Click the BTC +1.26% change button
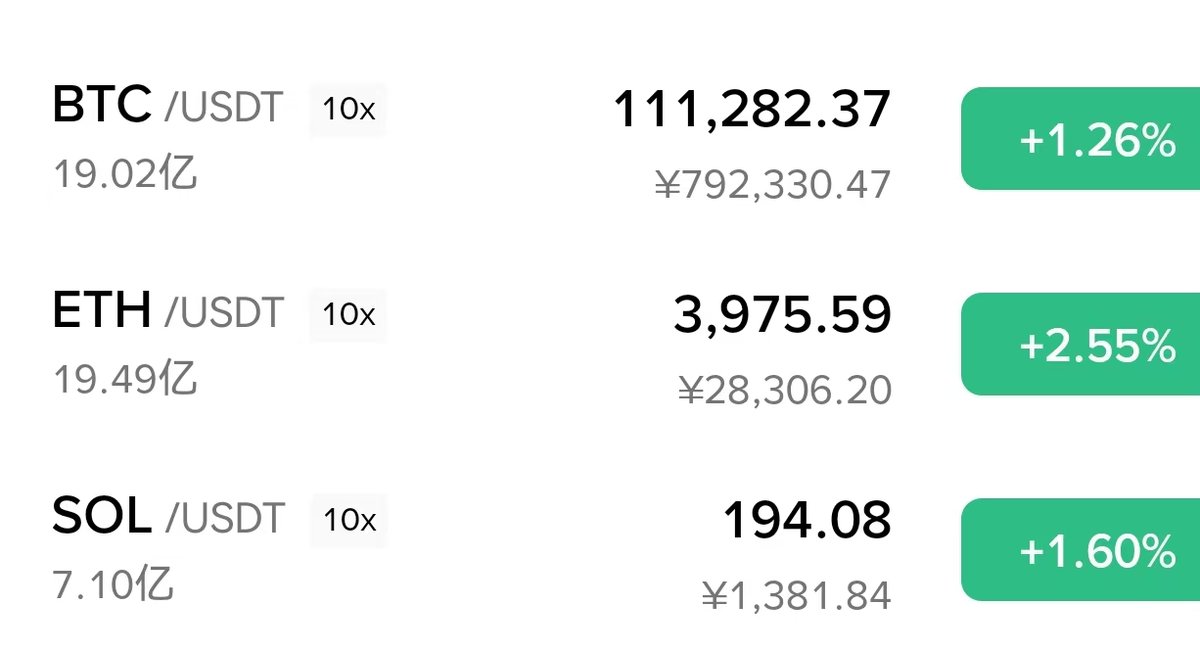The width and height of the screenshot is (1200, 651). click(1080, 139)
